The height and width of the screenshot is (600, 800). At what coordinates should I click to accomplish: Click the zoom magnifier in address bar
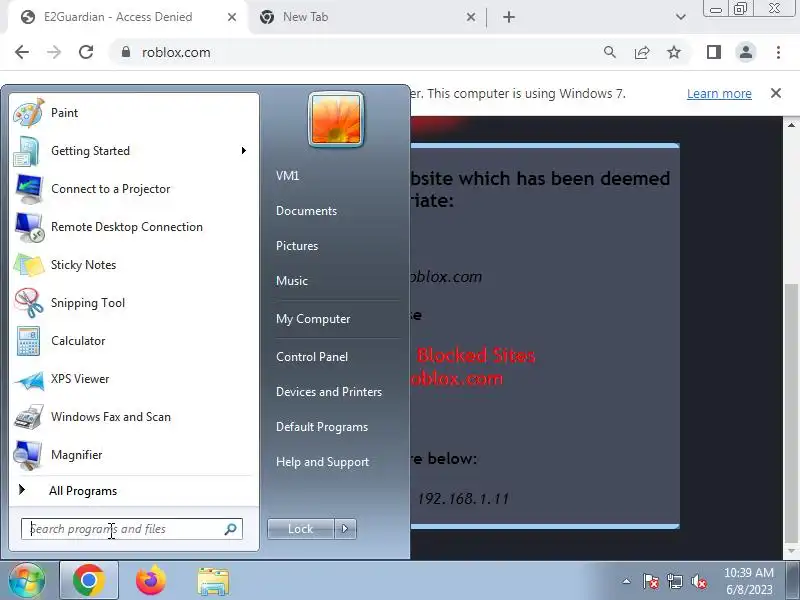610,52
